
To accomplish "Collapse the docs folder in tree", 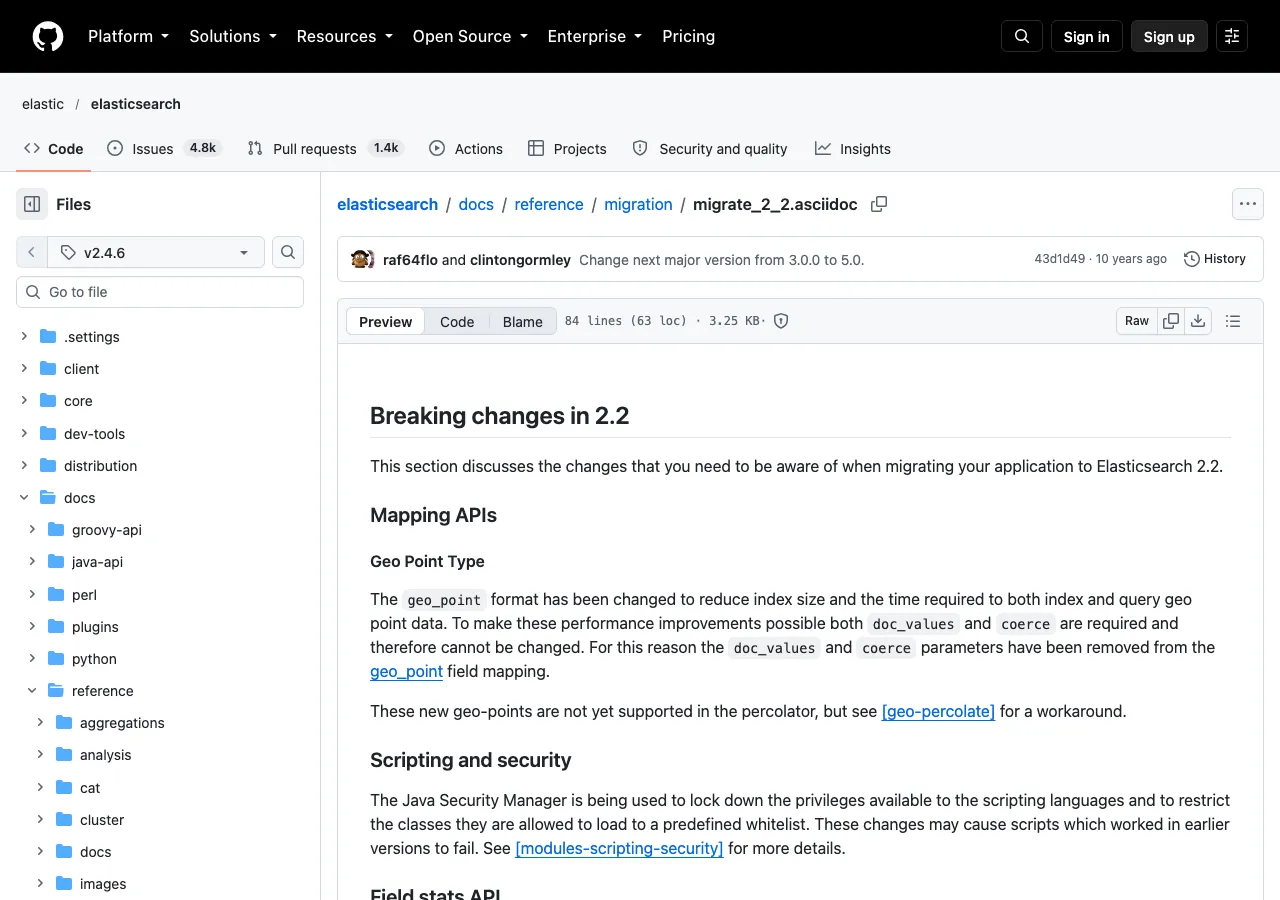I will (24, 498).
